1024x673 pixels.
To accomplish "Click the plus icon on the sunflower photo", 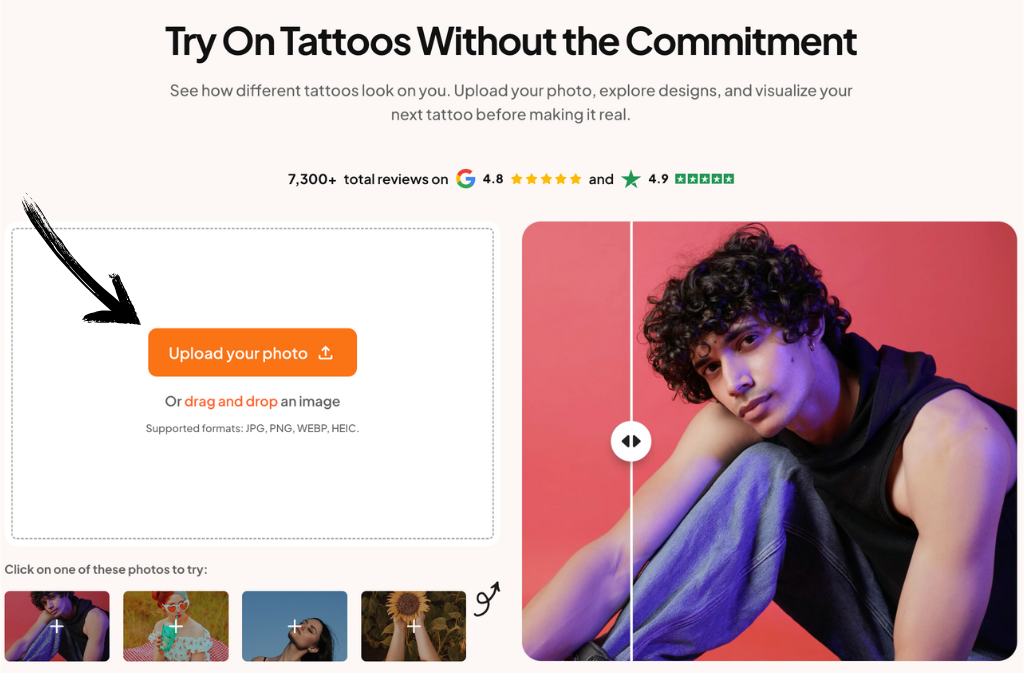I will point(413,626).
